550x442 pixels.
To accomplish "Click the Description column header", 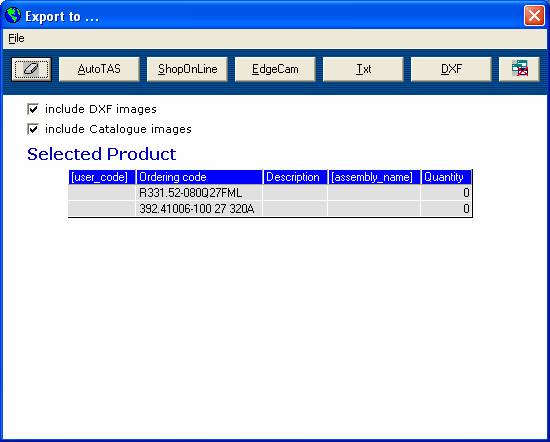I will [295, 177].
